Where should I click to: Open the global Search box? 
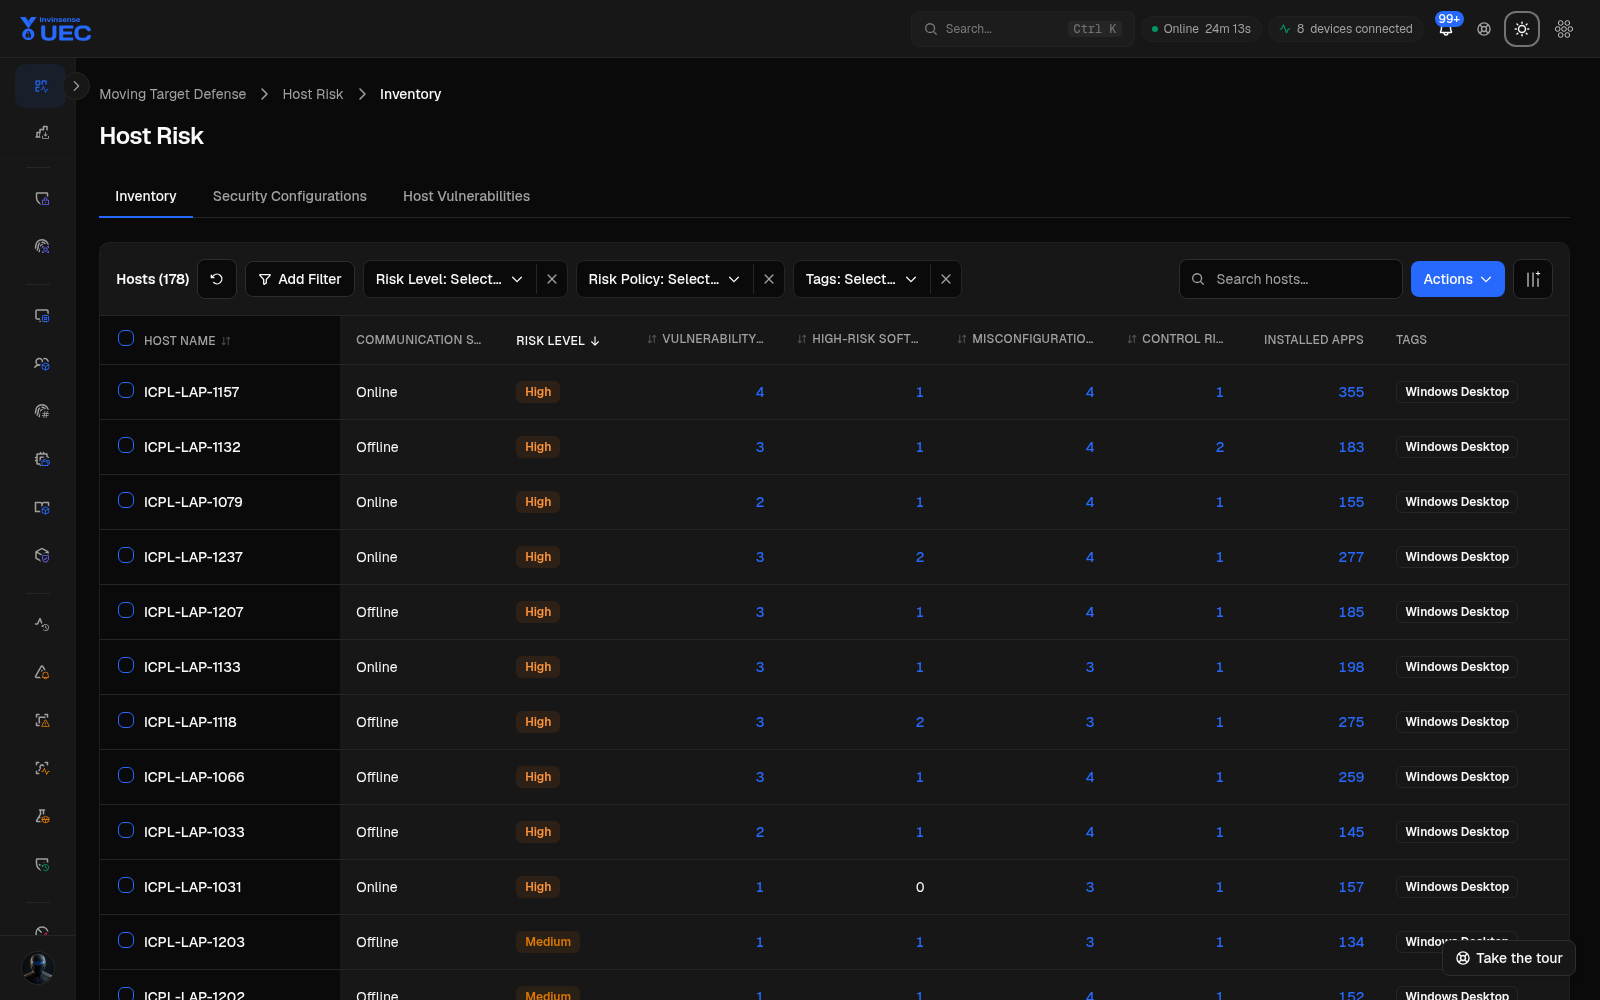1022,29
